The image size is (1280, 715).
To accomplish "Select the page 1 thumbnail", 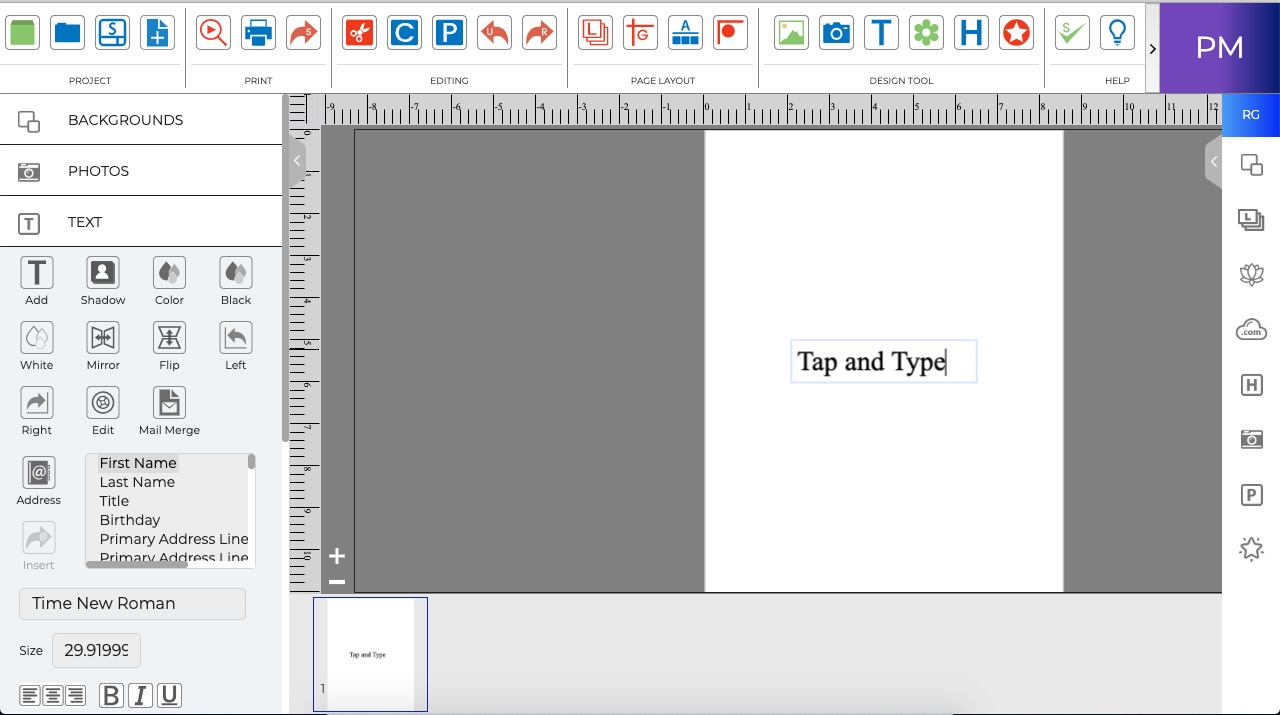I will pyautogui.click(x=370, y=654).
